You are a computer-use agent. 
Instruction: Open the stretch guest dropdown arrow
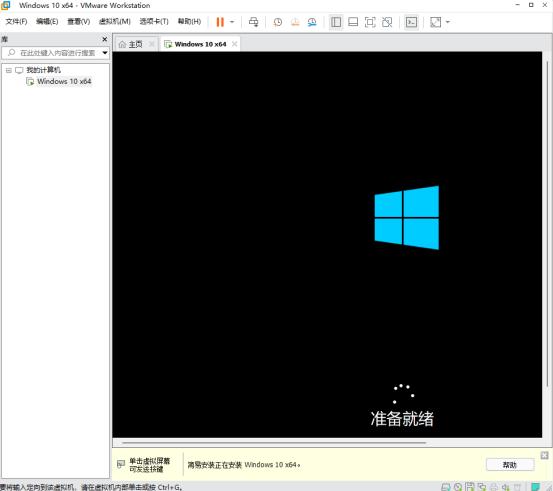448,22
